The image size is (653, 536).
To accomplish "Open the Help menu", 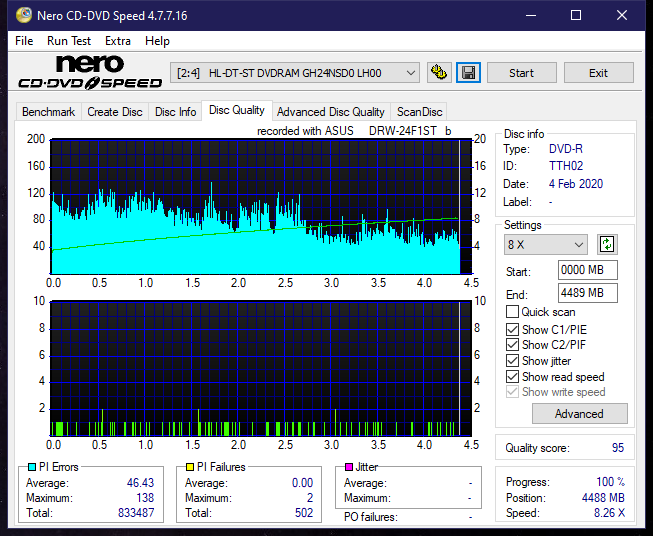I will click(x=157, y=41).
